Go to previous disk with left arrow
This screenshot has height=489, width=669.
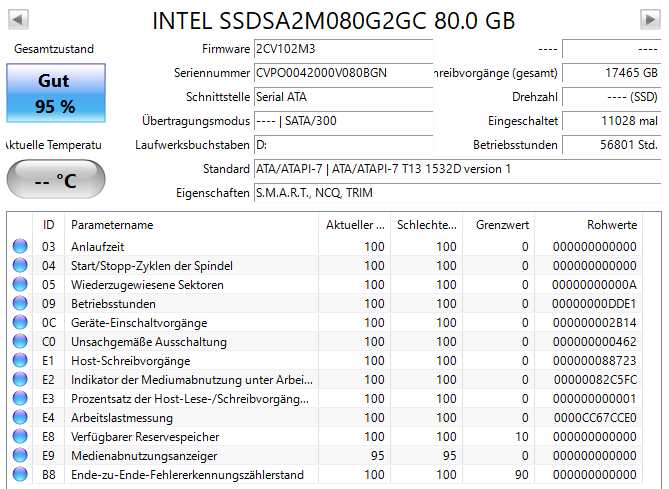click(18, 19)
